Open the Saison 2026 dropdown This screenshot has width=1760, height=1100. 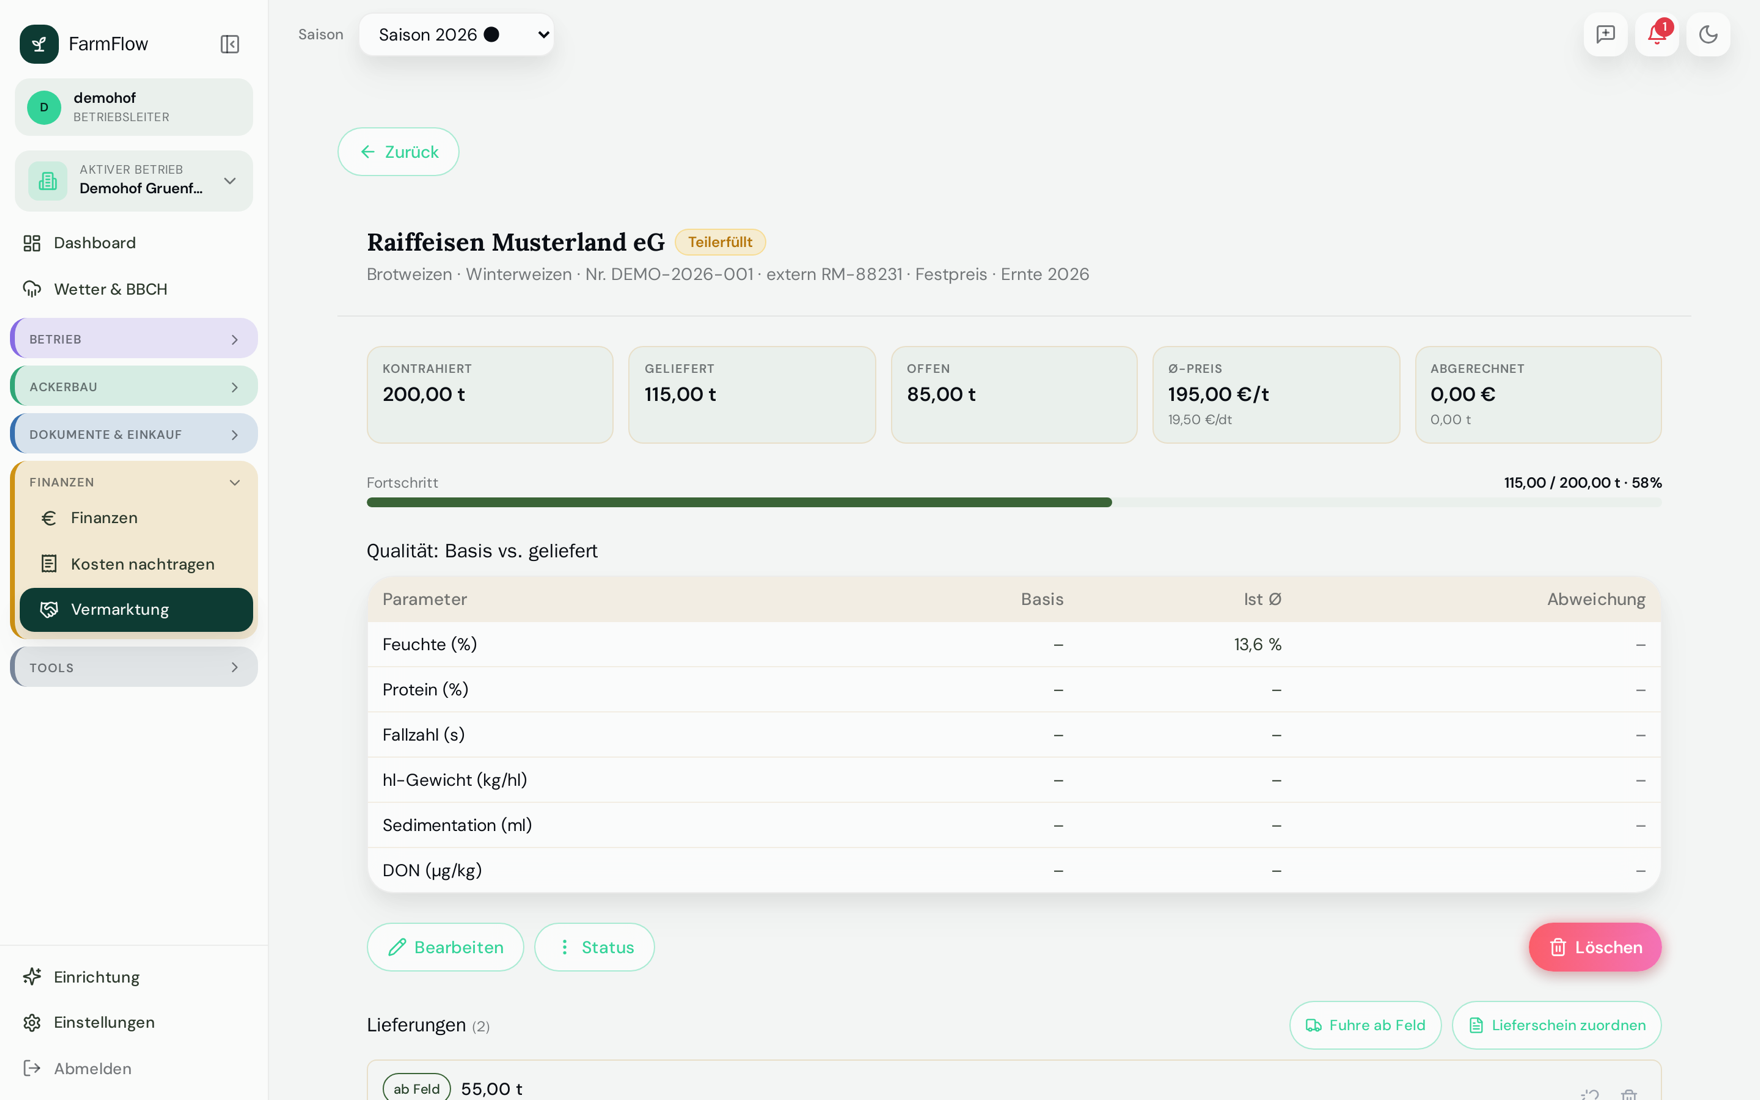pos(457,35)
